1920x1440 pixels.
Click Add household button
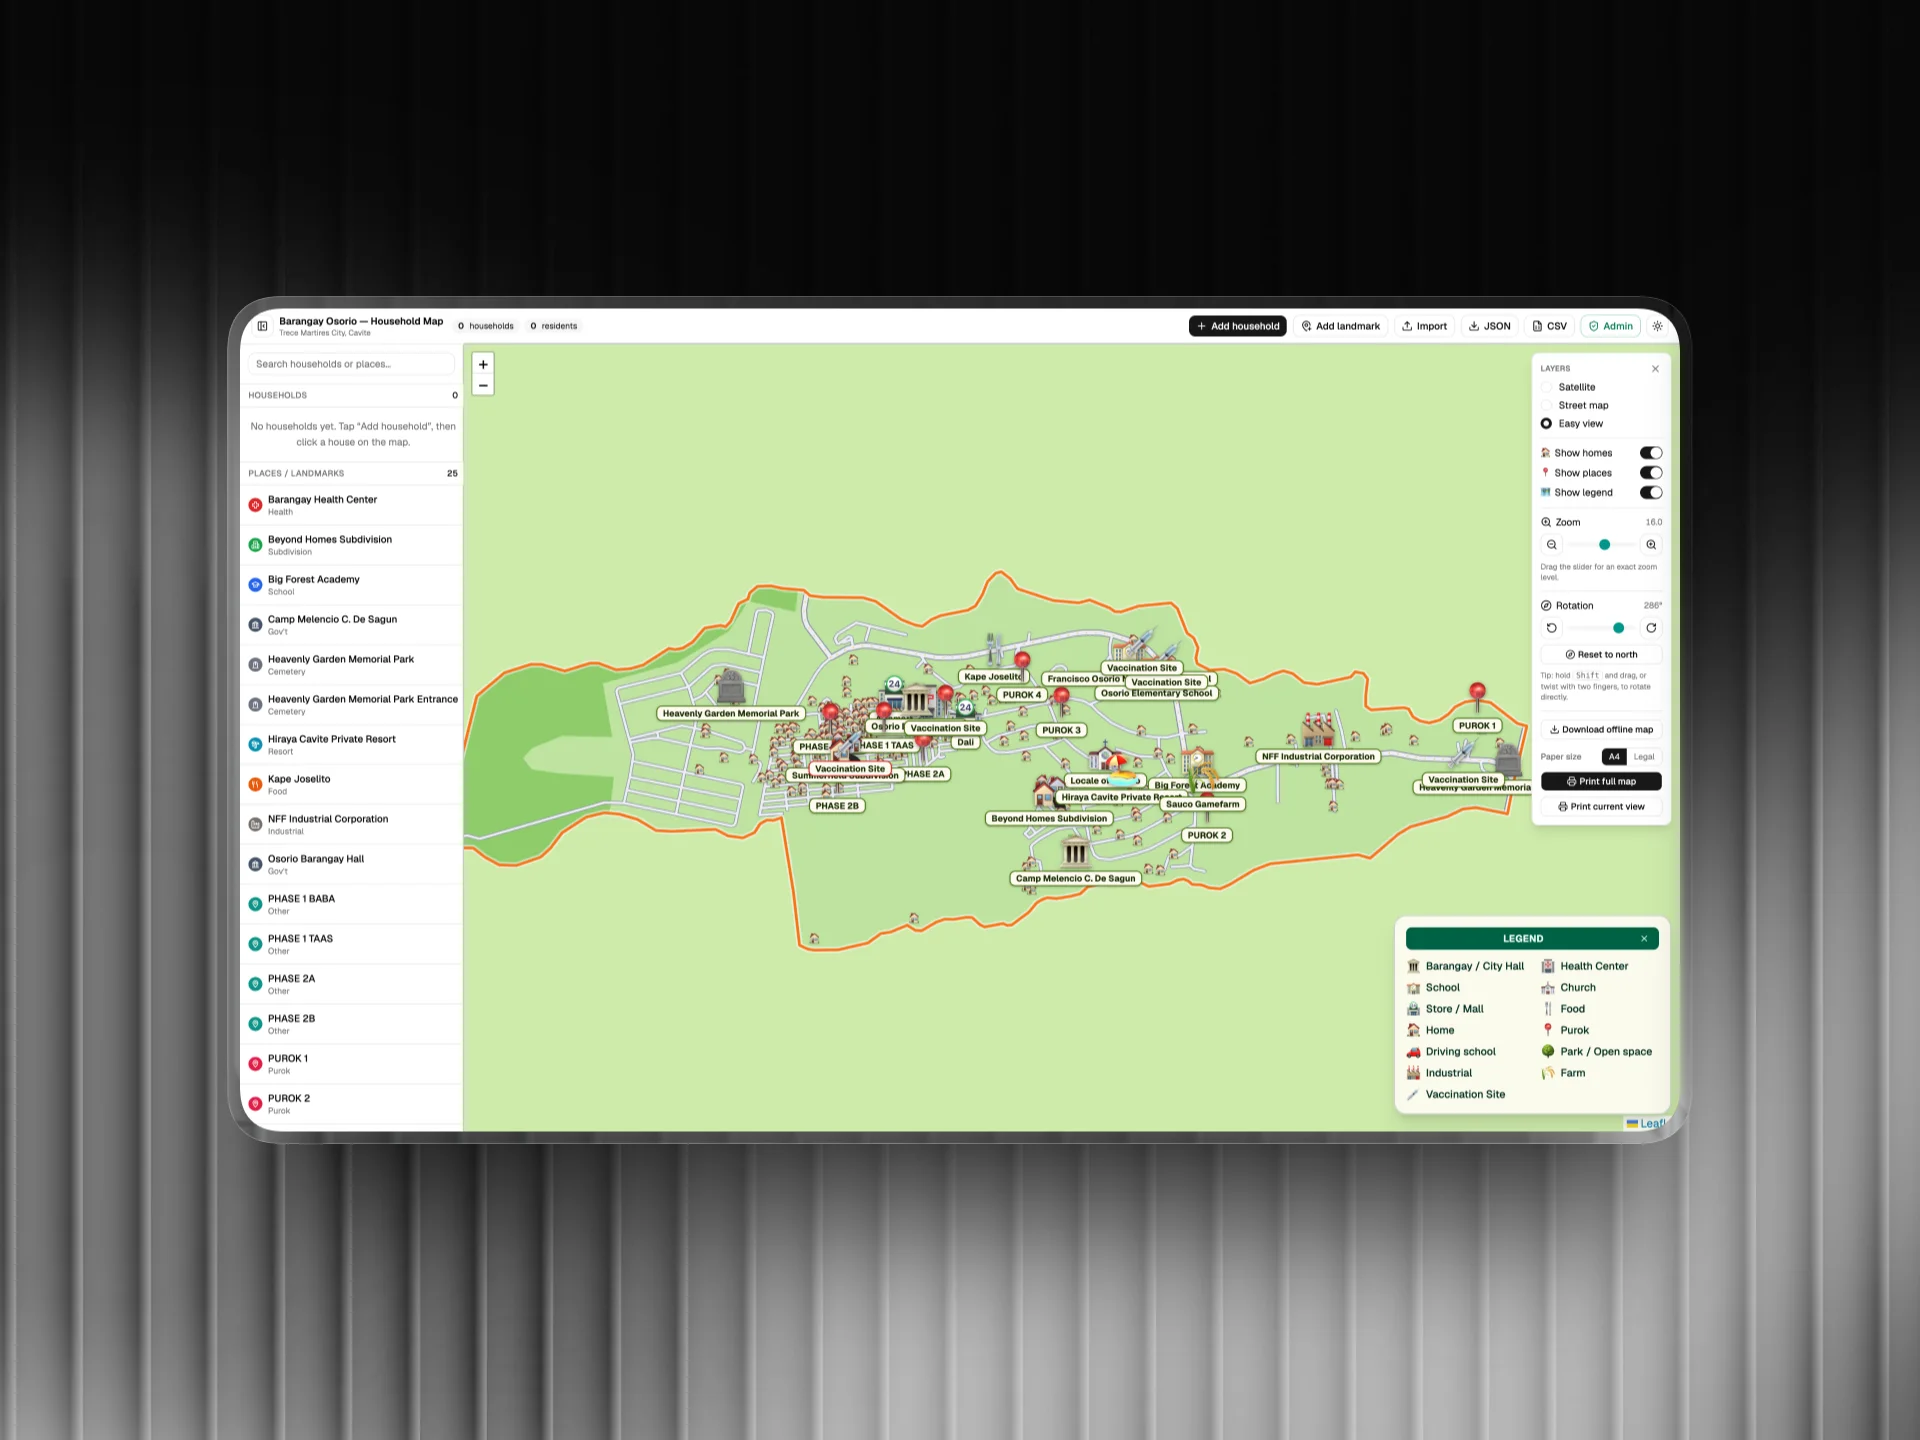1238,326
